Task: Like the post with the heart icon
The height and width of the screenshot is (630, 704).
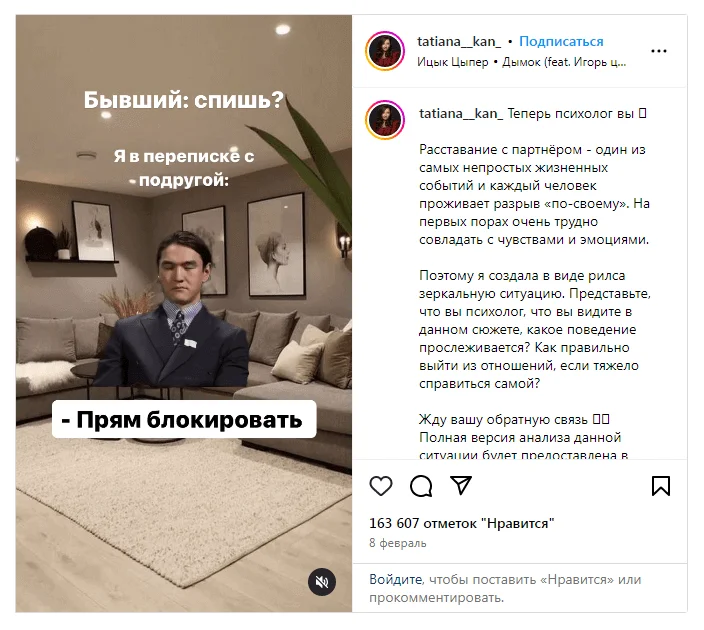Action: click(381, 486)
